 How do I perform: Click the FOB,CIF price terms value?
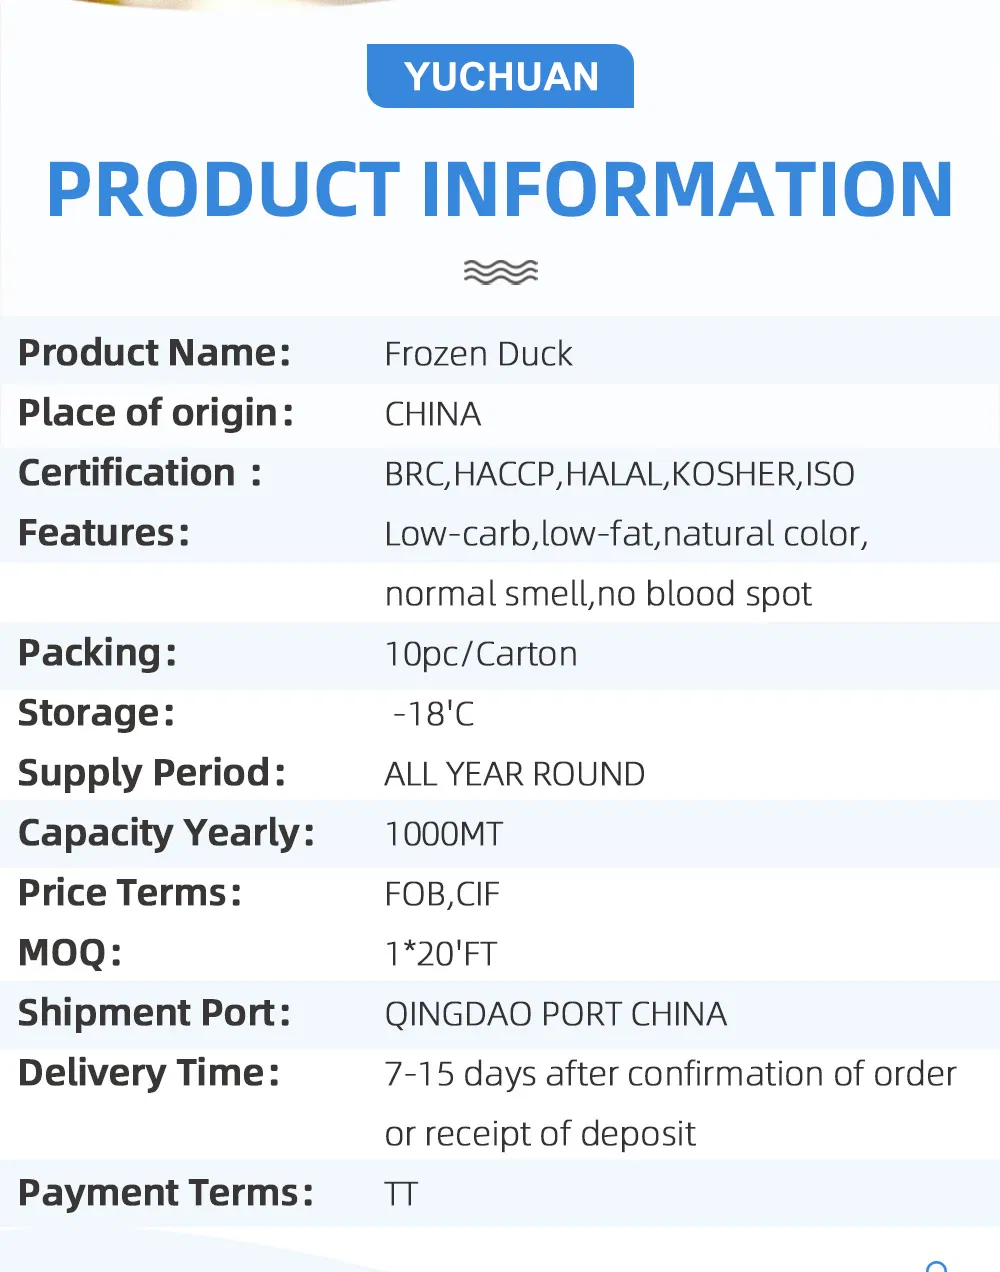tap(442, 894)
